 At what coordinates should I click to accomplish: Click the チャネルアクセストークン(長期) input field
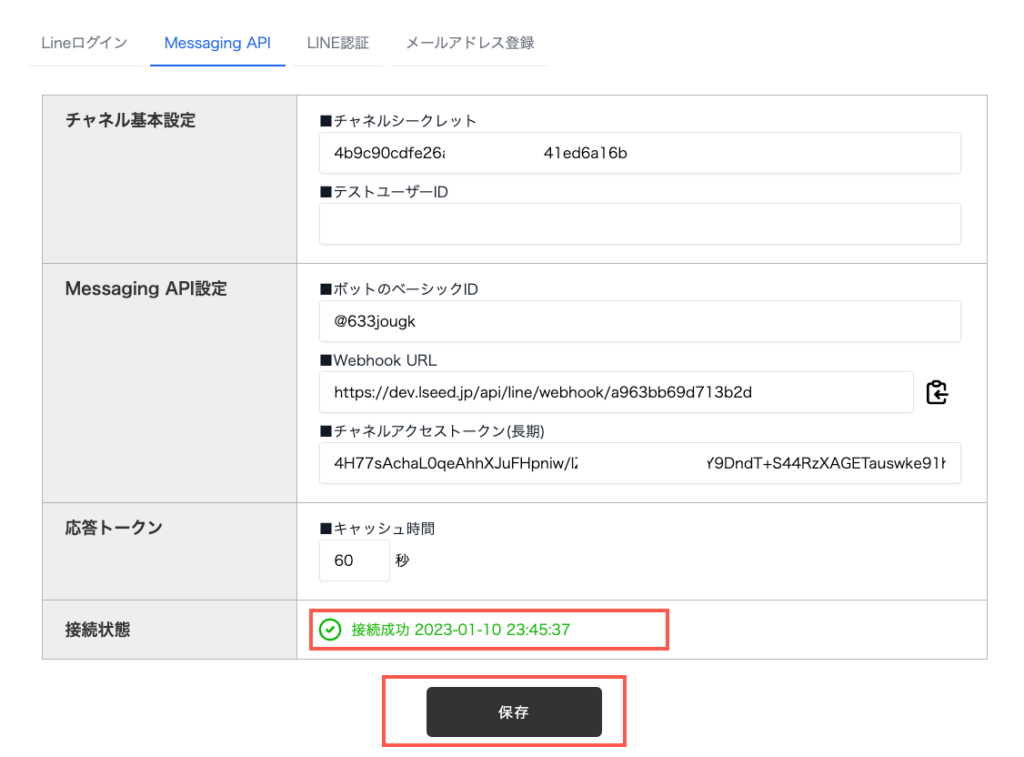pos(640,463)
